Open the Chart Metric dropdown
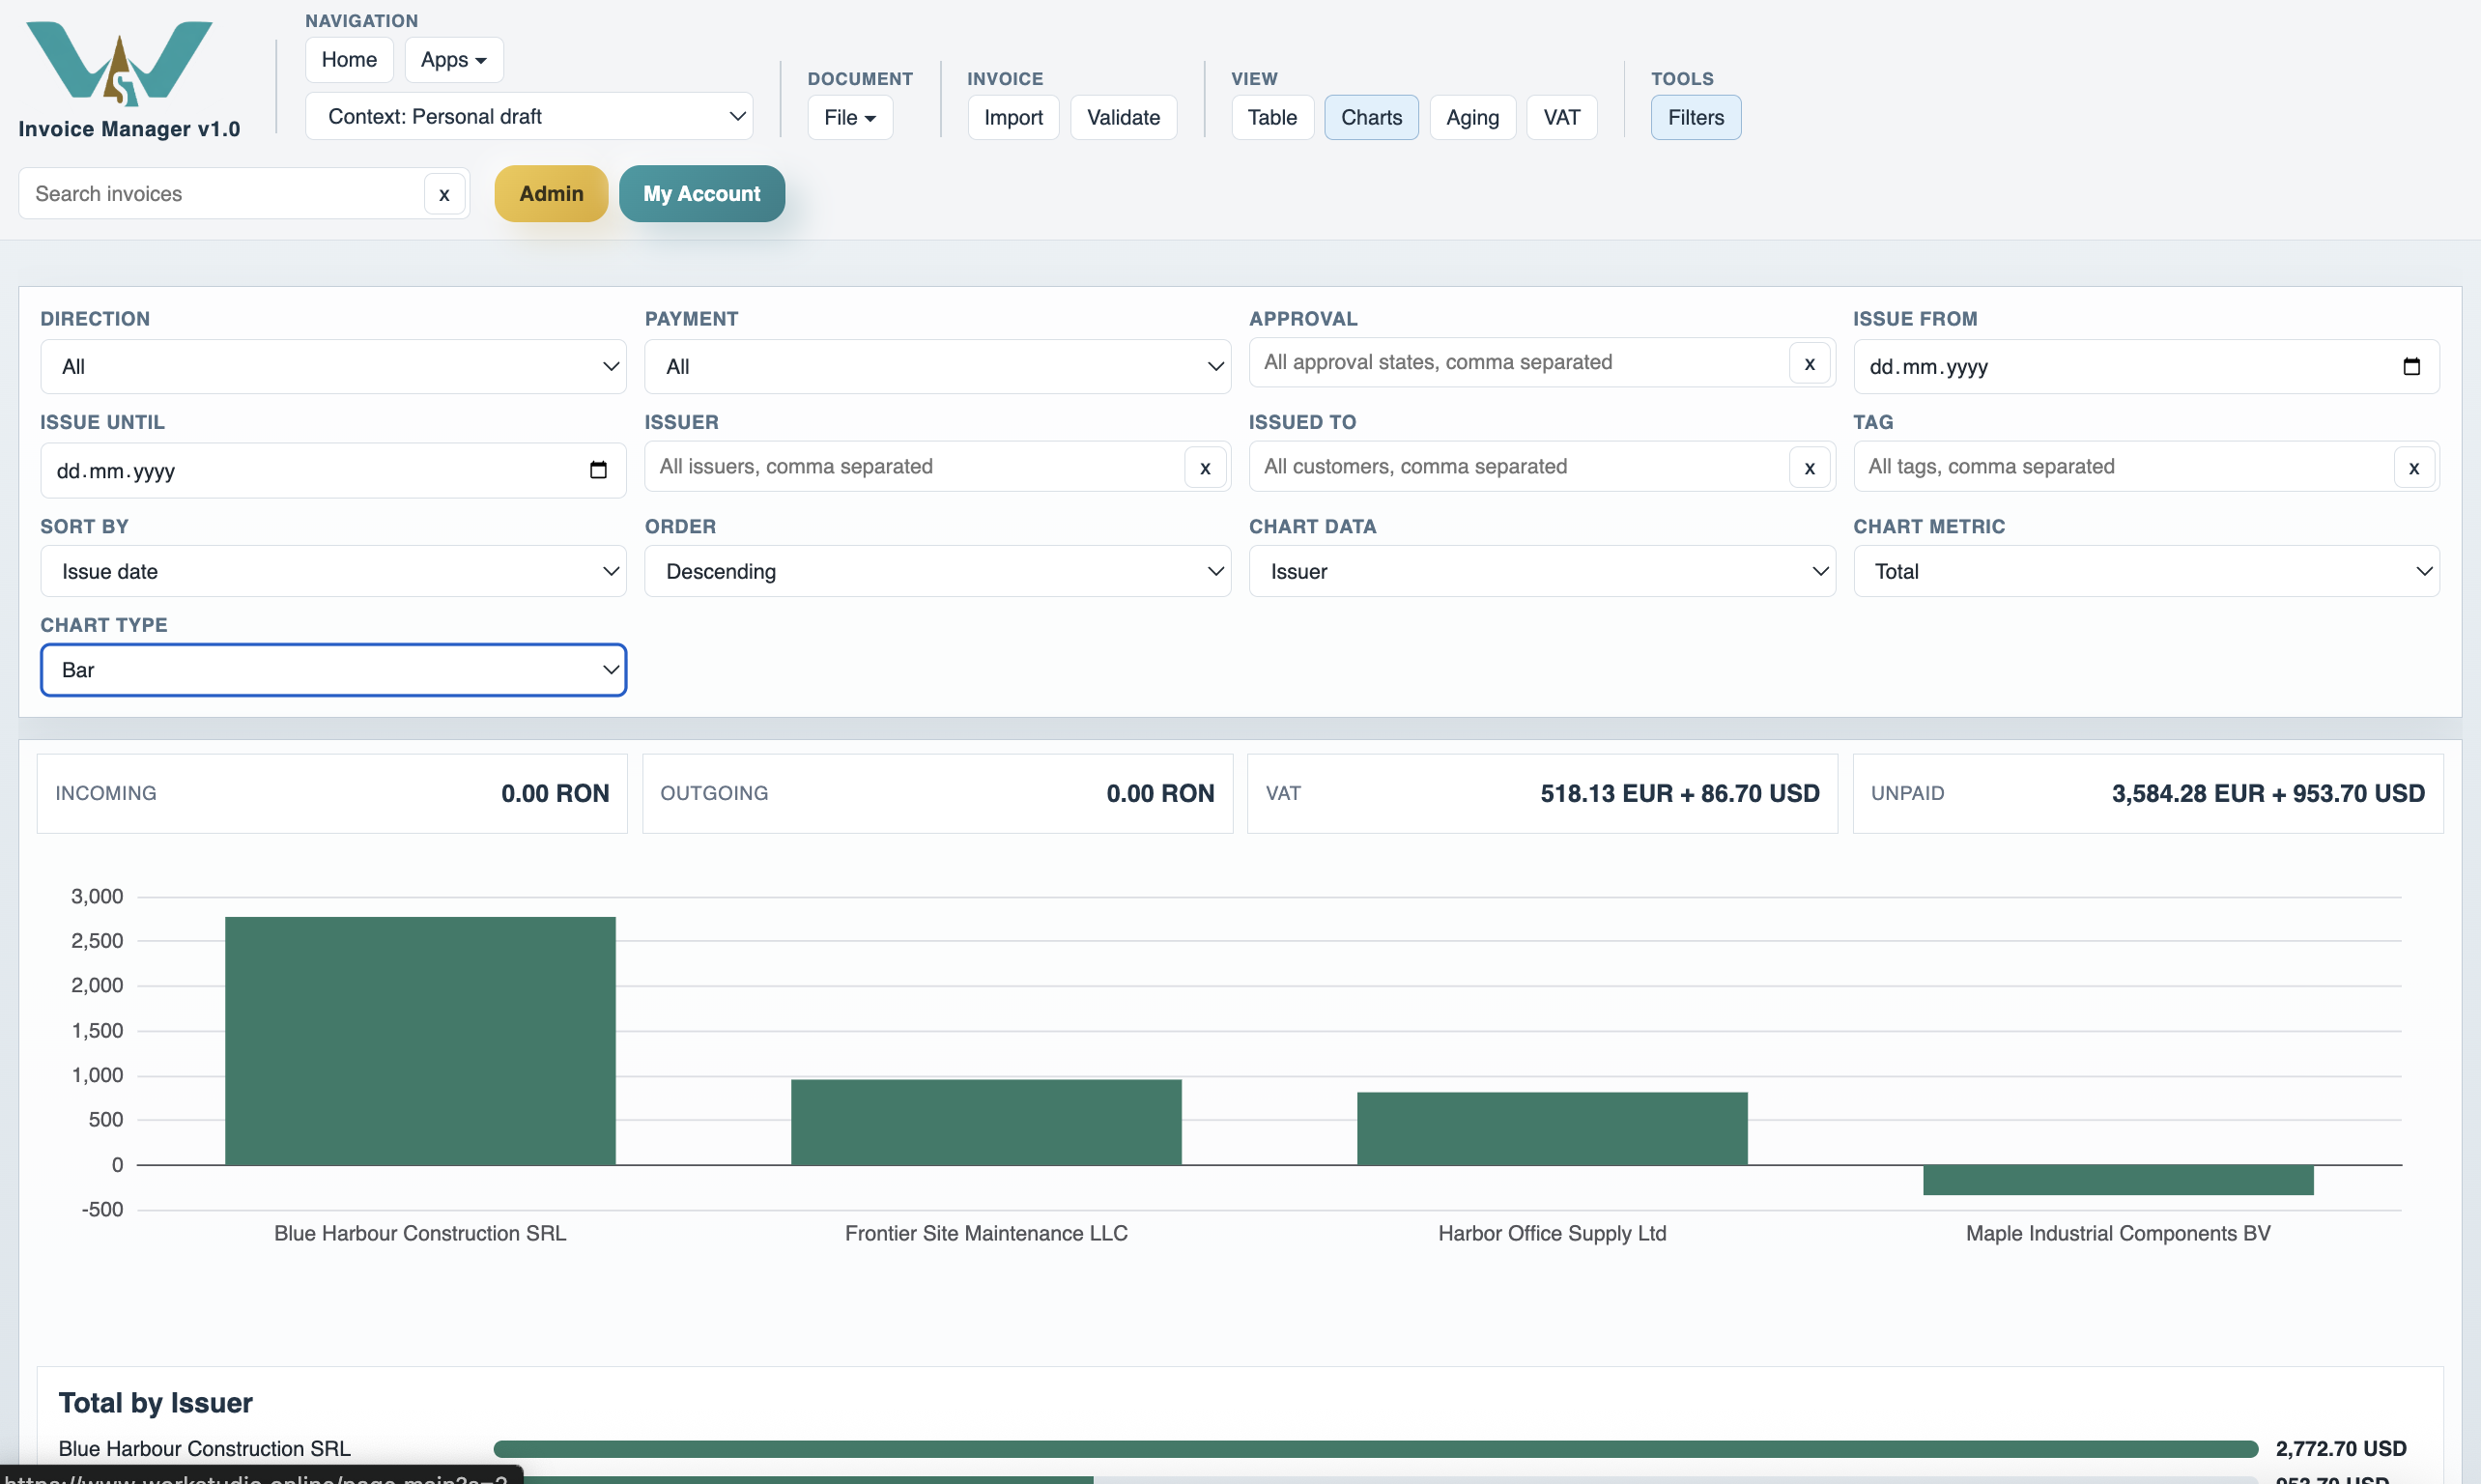This screenshot has height=1484, width=2481. (x=2146, y=571)
